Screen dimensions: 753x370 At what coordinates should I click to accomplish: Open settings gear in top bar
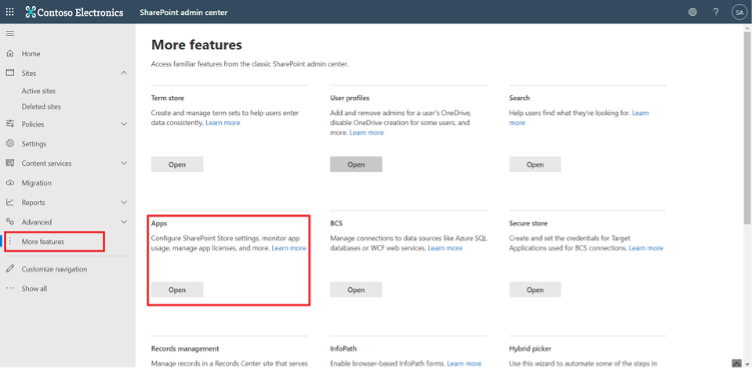(692, 12)
